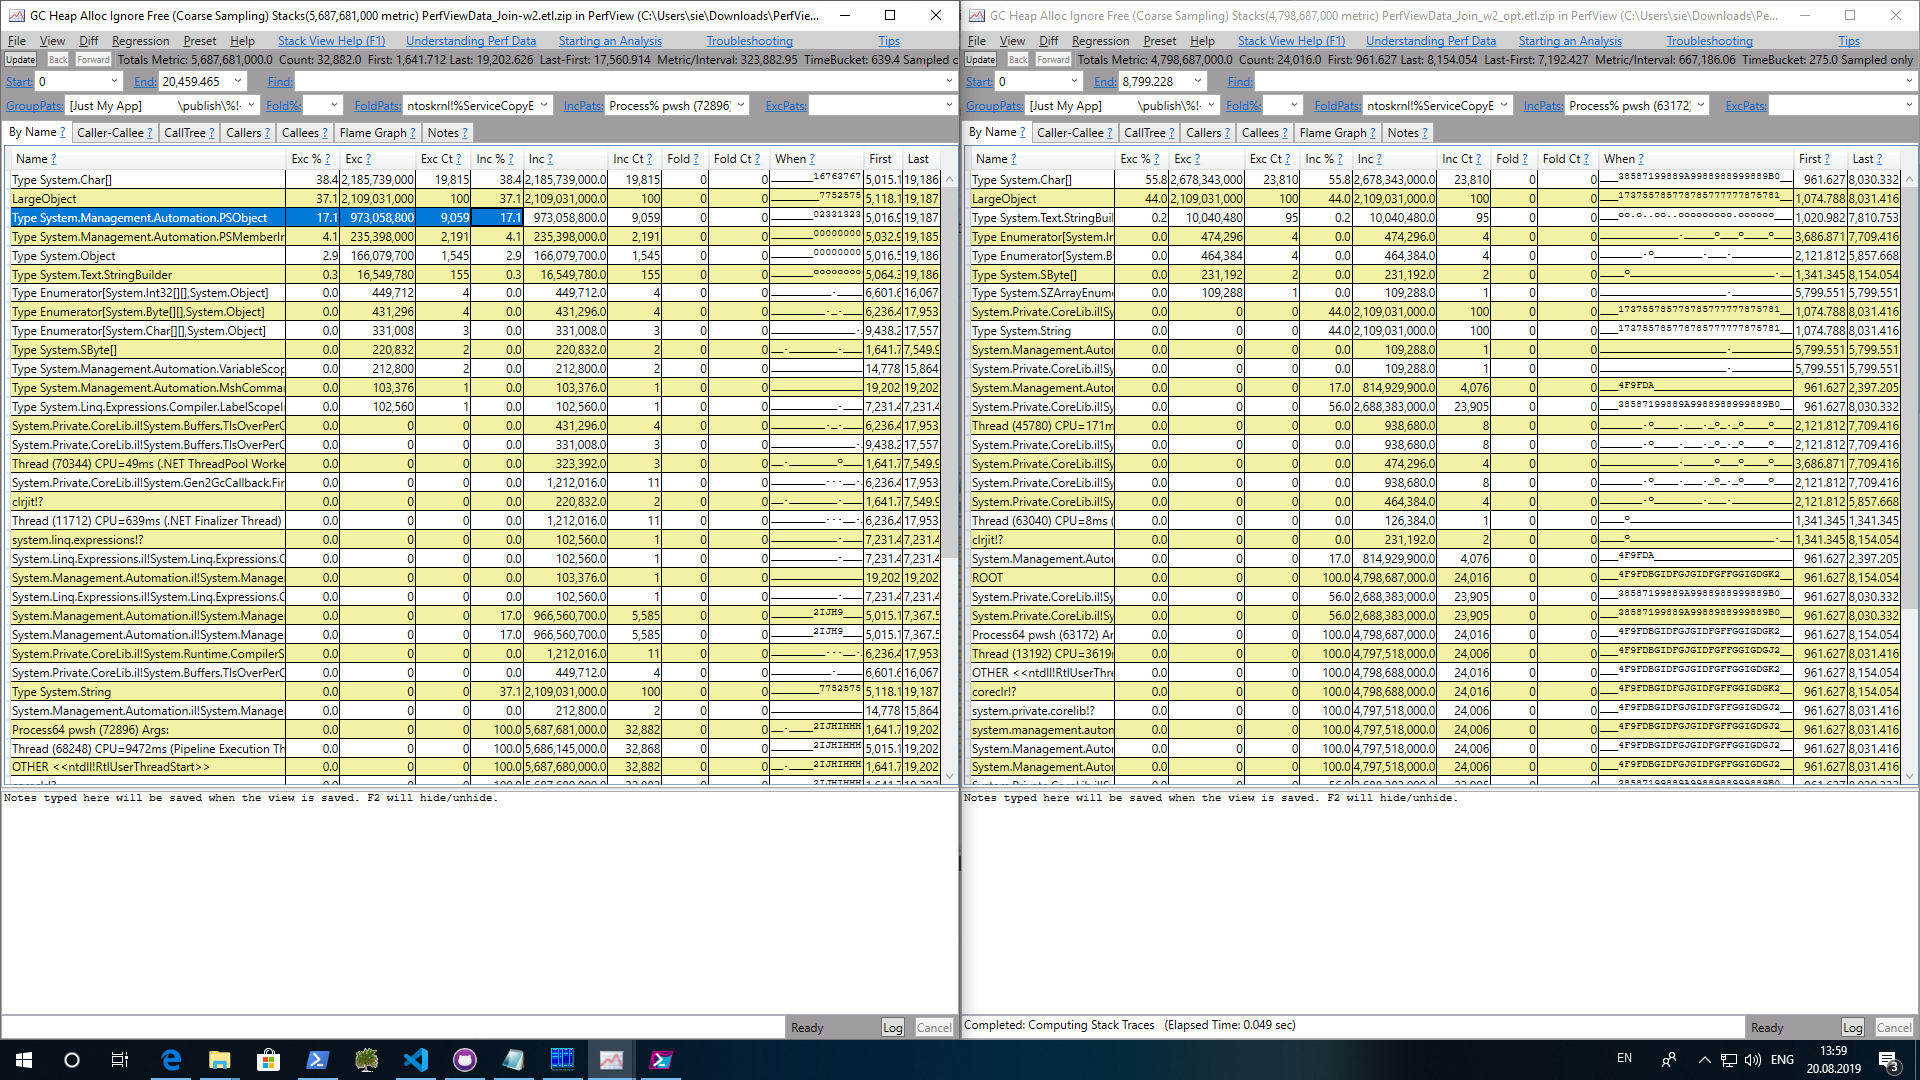Open Microsoft Store from the taskbar

[x=268, y=1060]
